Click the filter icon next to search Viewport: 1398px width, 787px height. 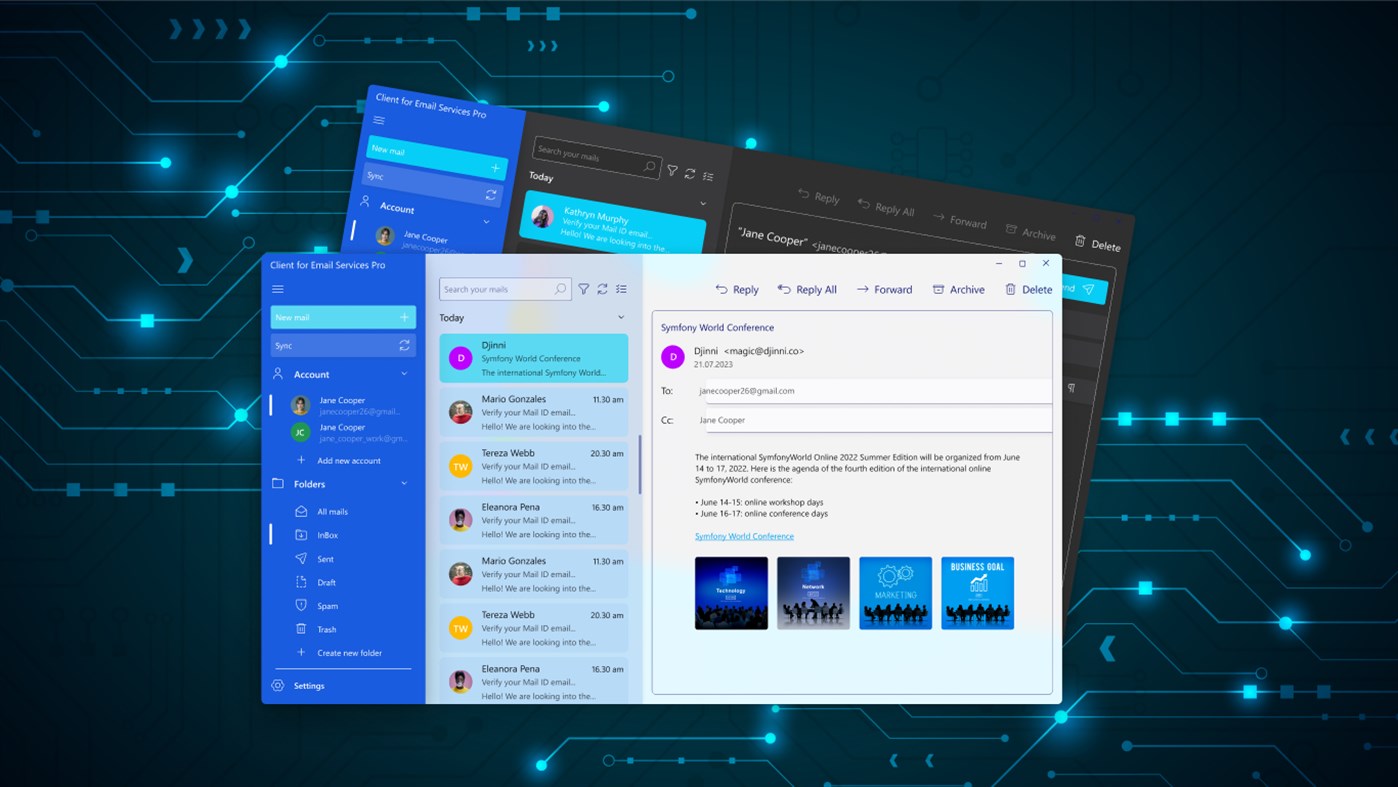[584, 288]
